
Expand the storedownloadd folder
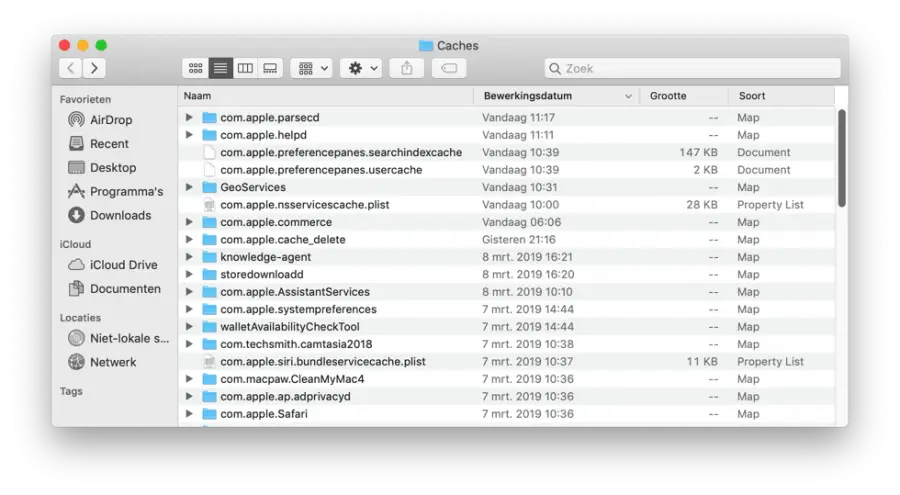pos(189,274)
